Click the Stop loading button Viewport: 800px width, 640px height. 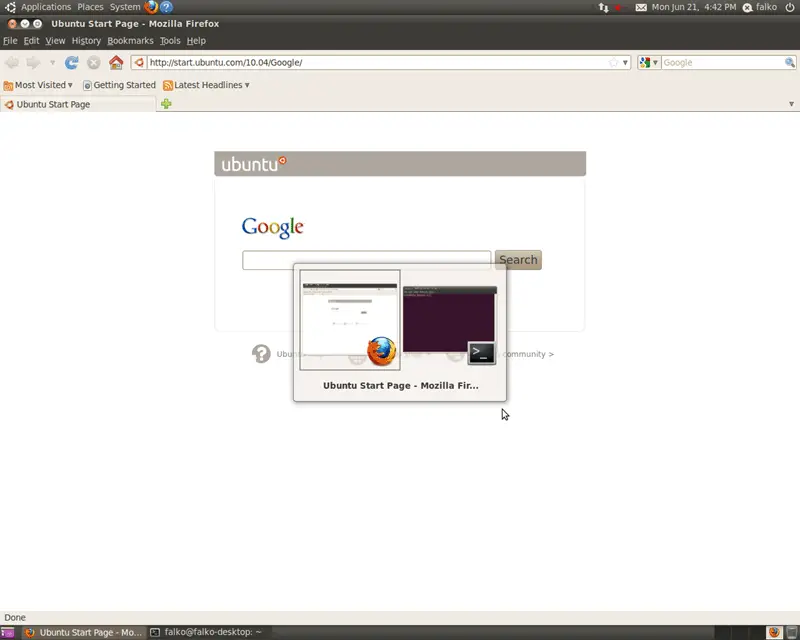[x=93, y=62]
